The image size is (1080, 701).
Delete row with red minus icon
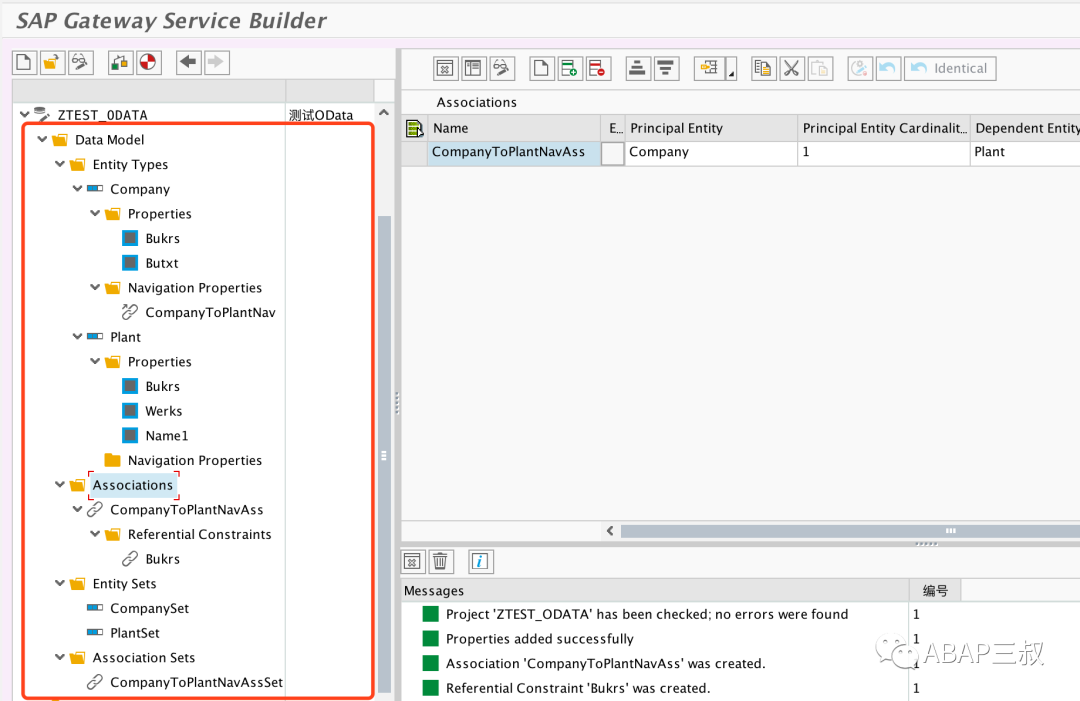pyautogui.click(x=598, y=68)
